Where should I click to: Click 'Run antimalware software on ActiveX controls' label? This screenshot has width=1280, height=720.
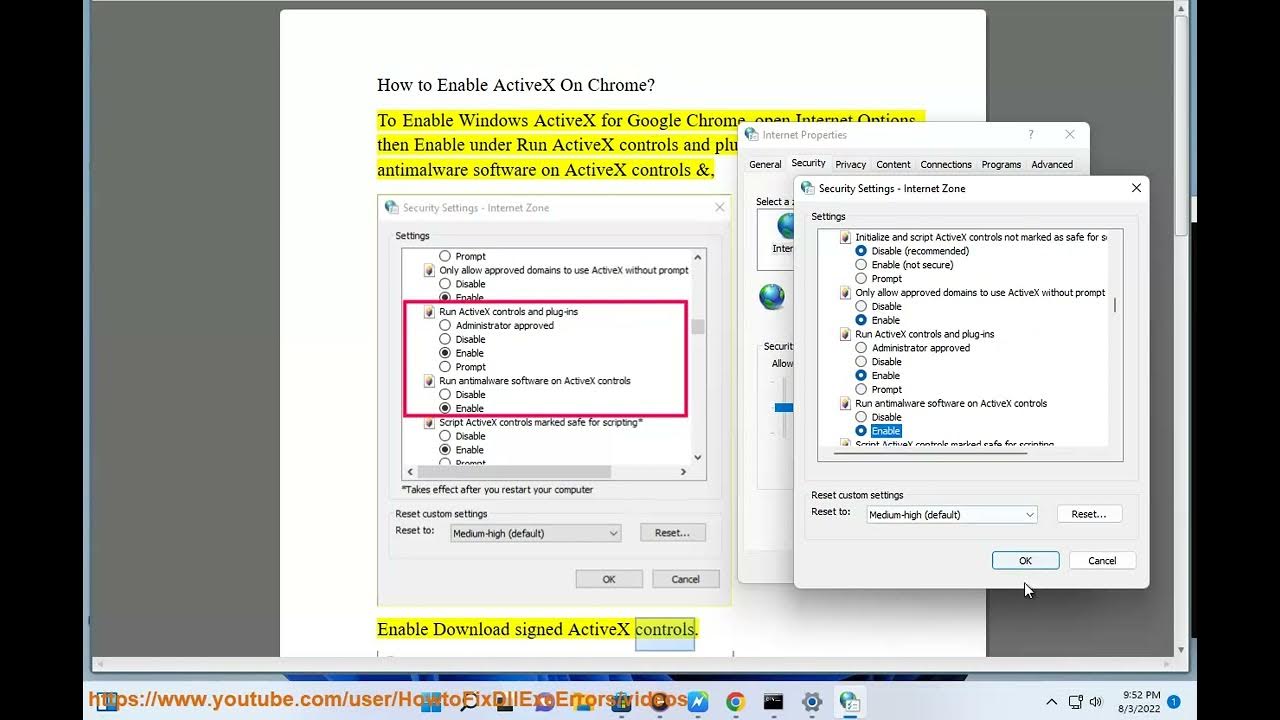[951, 403]
